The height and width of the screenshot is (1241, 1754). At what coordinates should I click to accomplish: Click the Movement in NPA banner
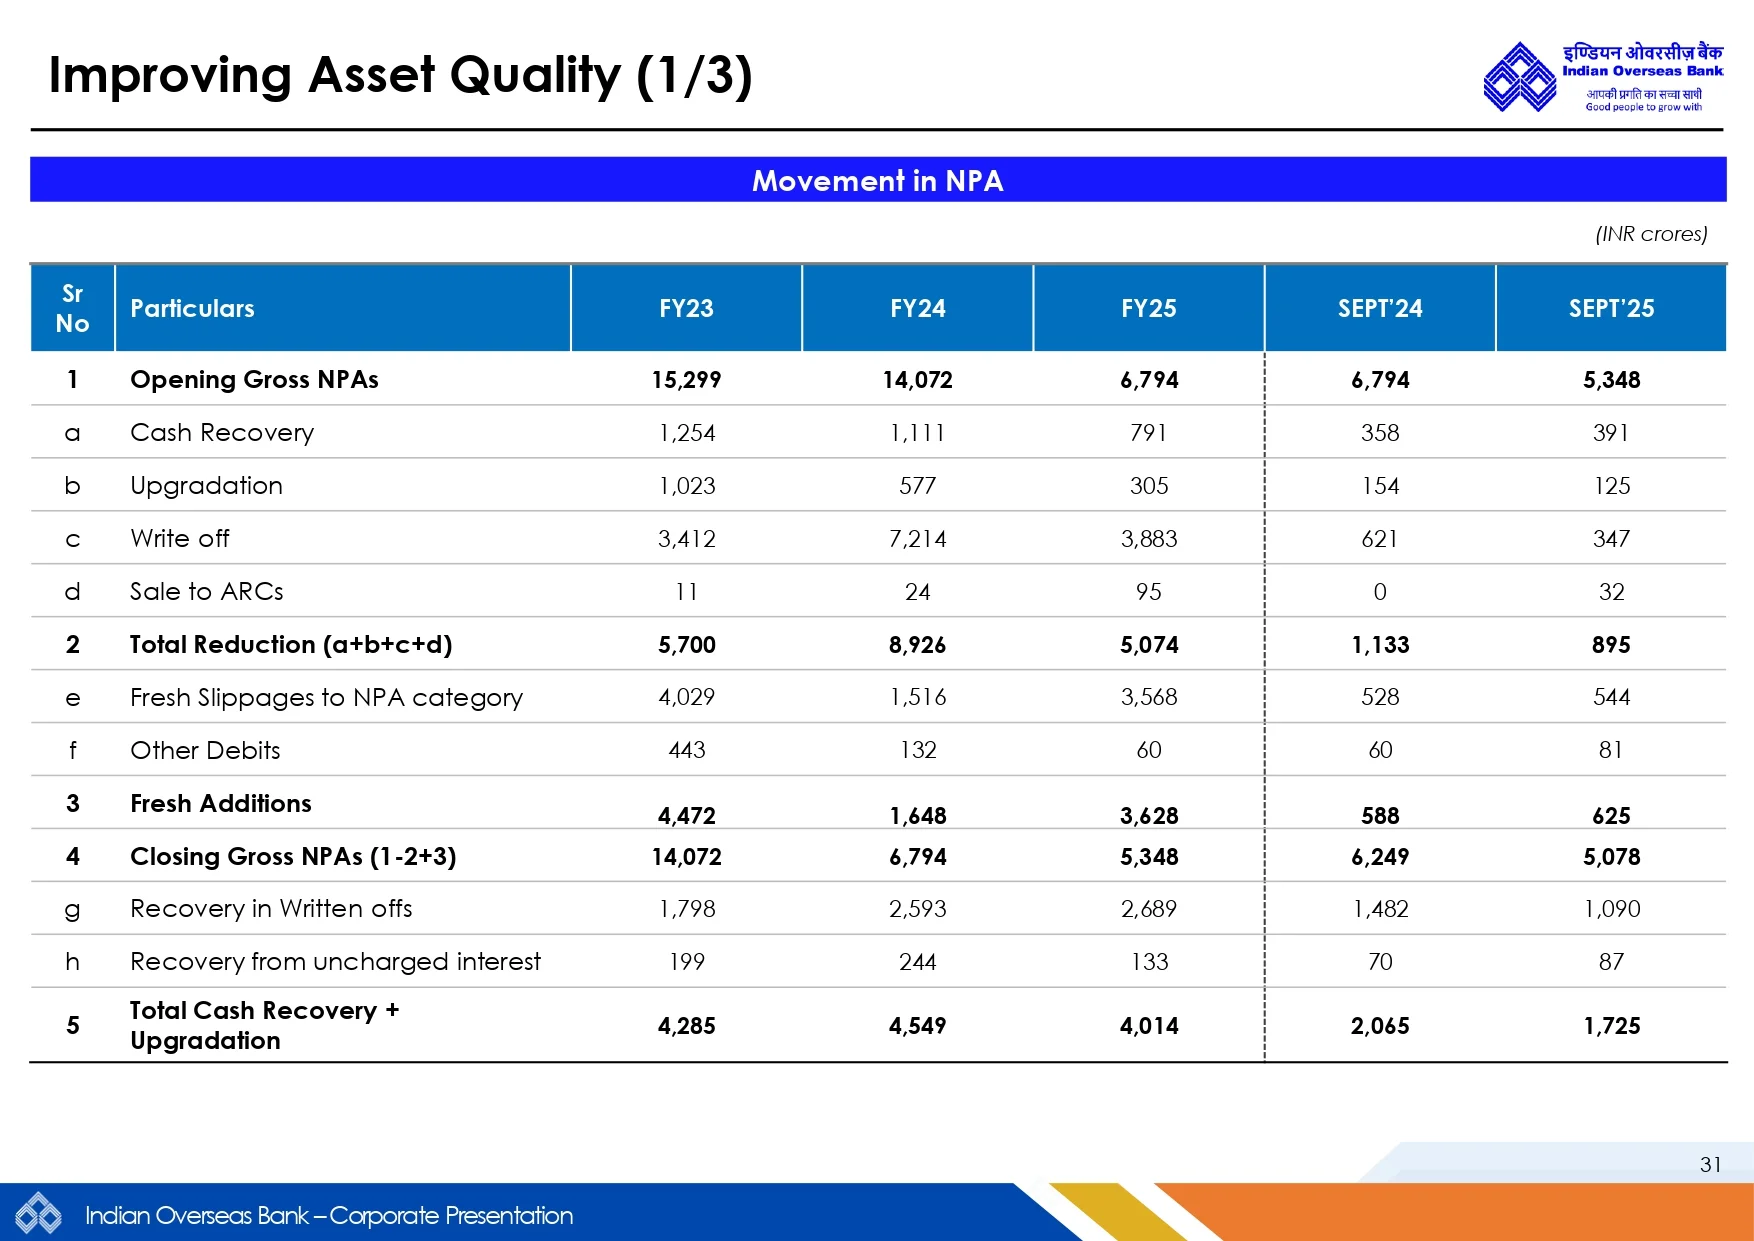tap(877, 180)
